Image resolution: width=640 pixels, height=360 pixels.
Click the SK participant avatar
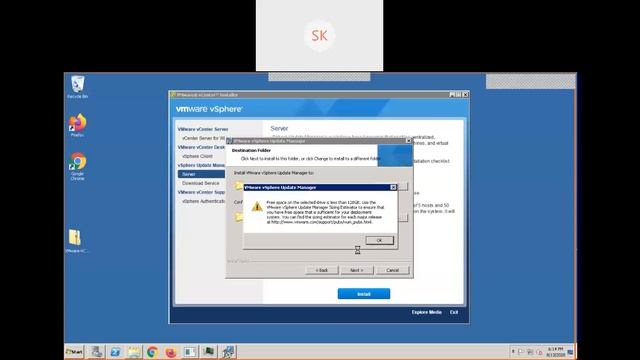[x=319, y=36]
